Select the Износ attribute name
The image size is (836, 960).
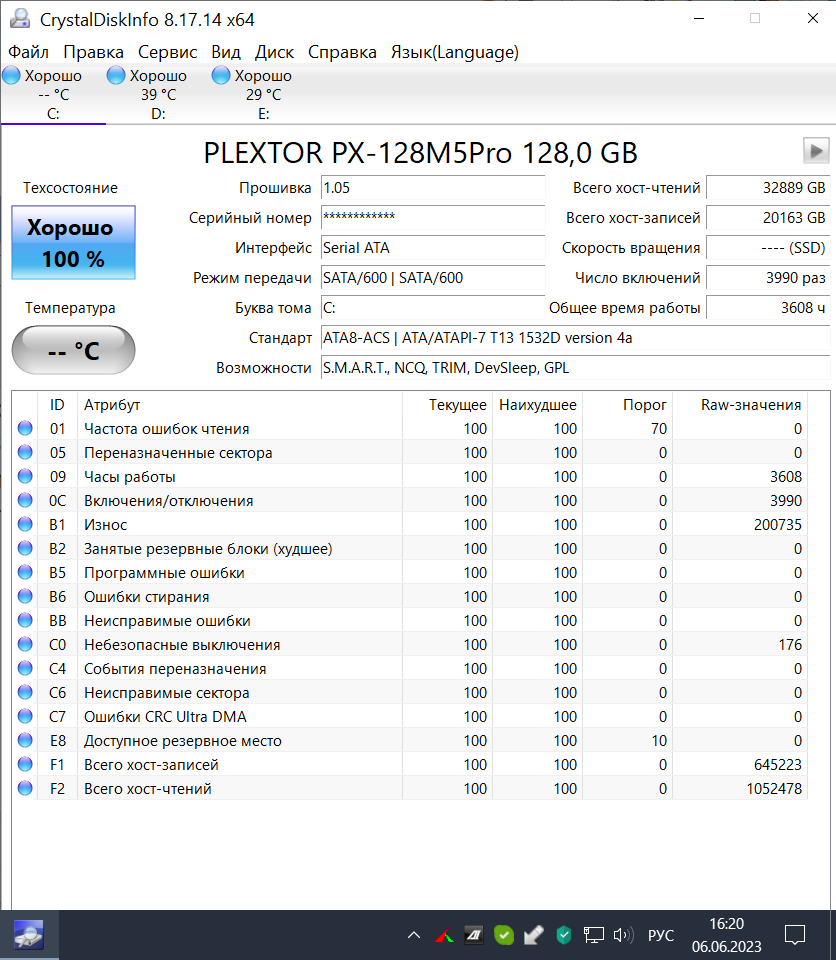(105, 525)
